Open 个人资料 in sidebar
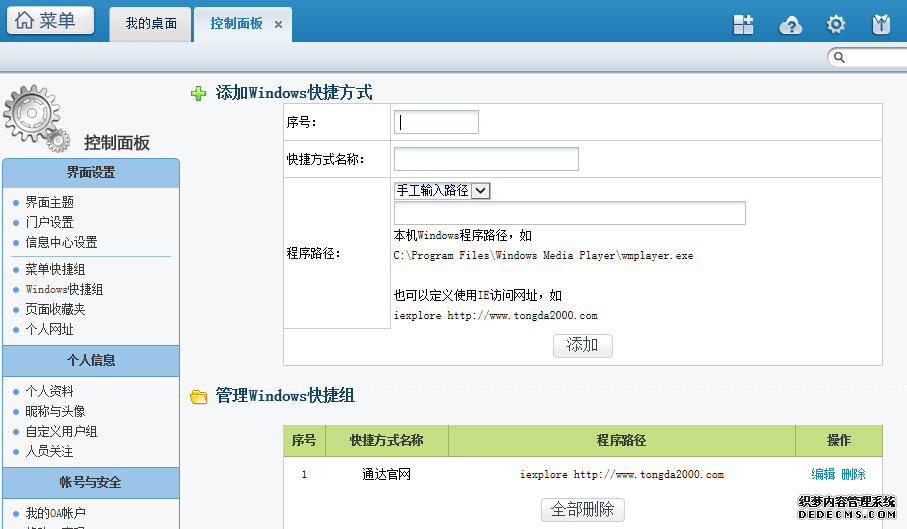Image resolution: width=907 pixels, height=529 pixels. (49, 391)
